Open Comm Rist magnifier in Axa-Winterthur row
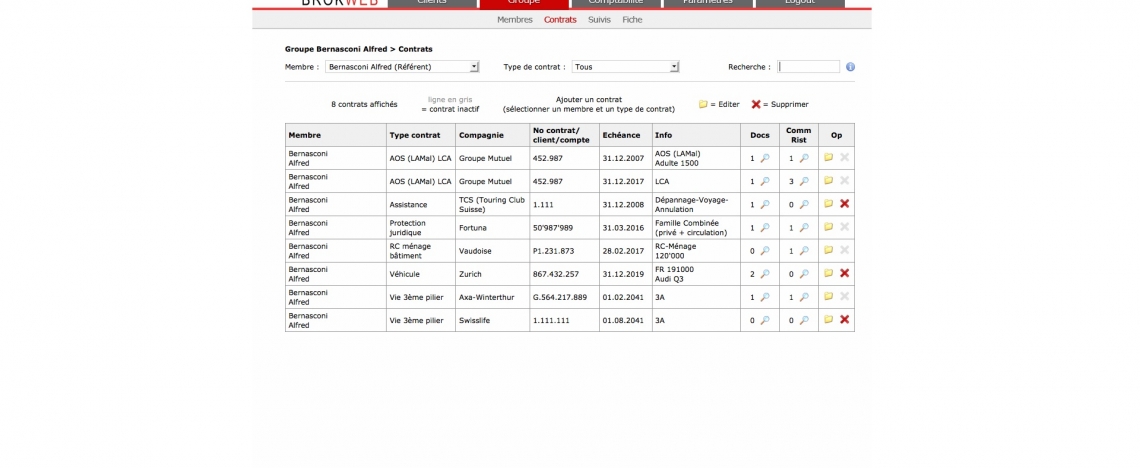1140x468 pixels. [803, 297]
